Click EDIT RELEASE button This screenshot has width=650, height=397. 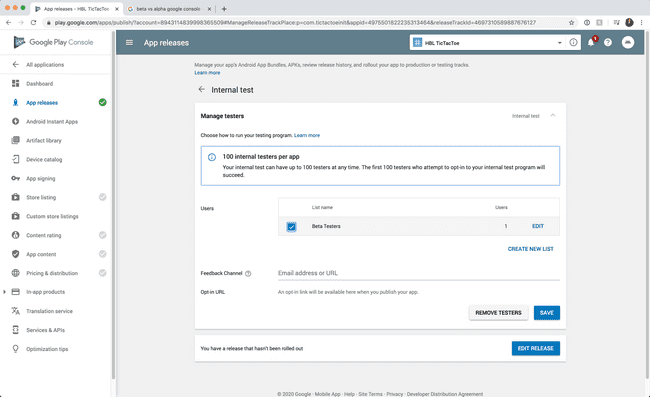tap(536, 348)
